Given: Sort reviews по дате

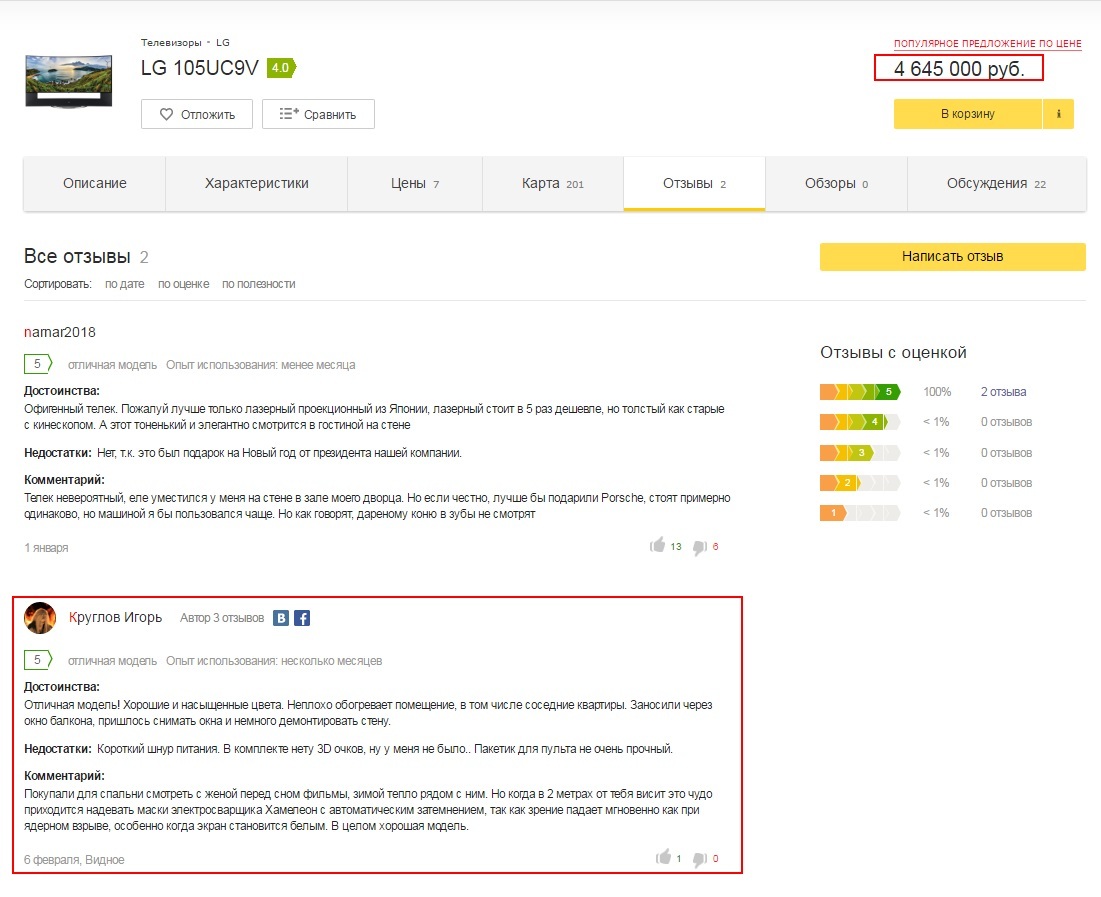Looking at the screenshot, I should click(x=125, y=284).
